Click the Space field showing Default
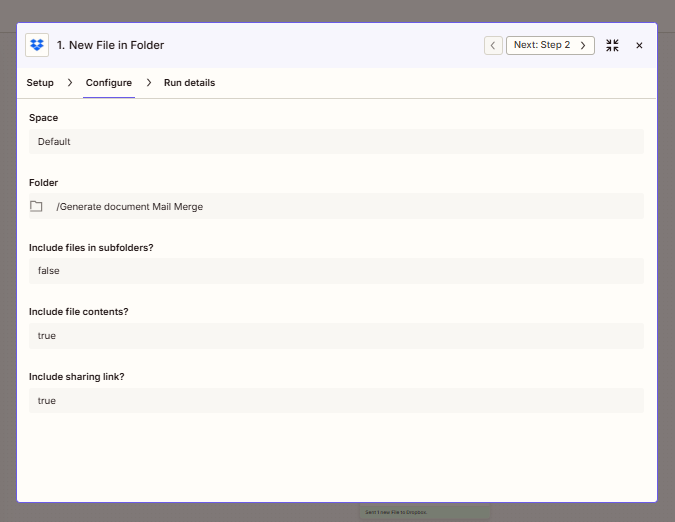This screenshot has height=522, width=675. (336, 142)
